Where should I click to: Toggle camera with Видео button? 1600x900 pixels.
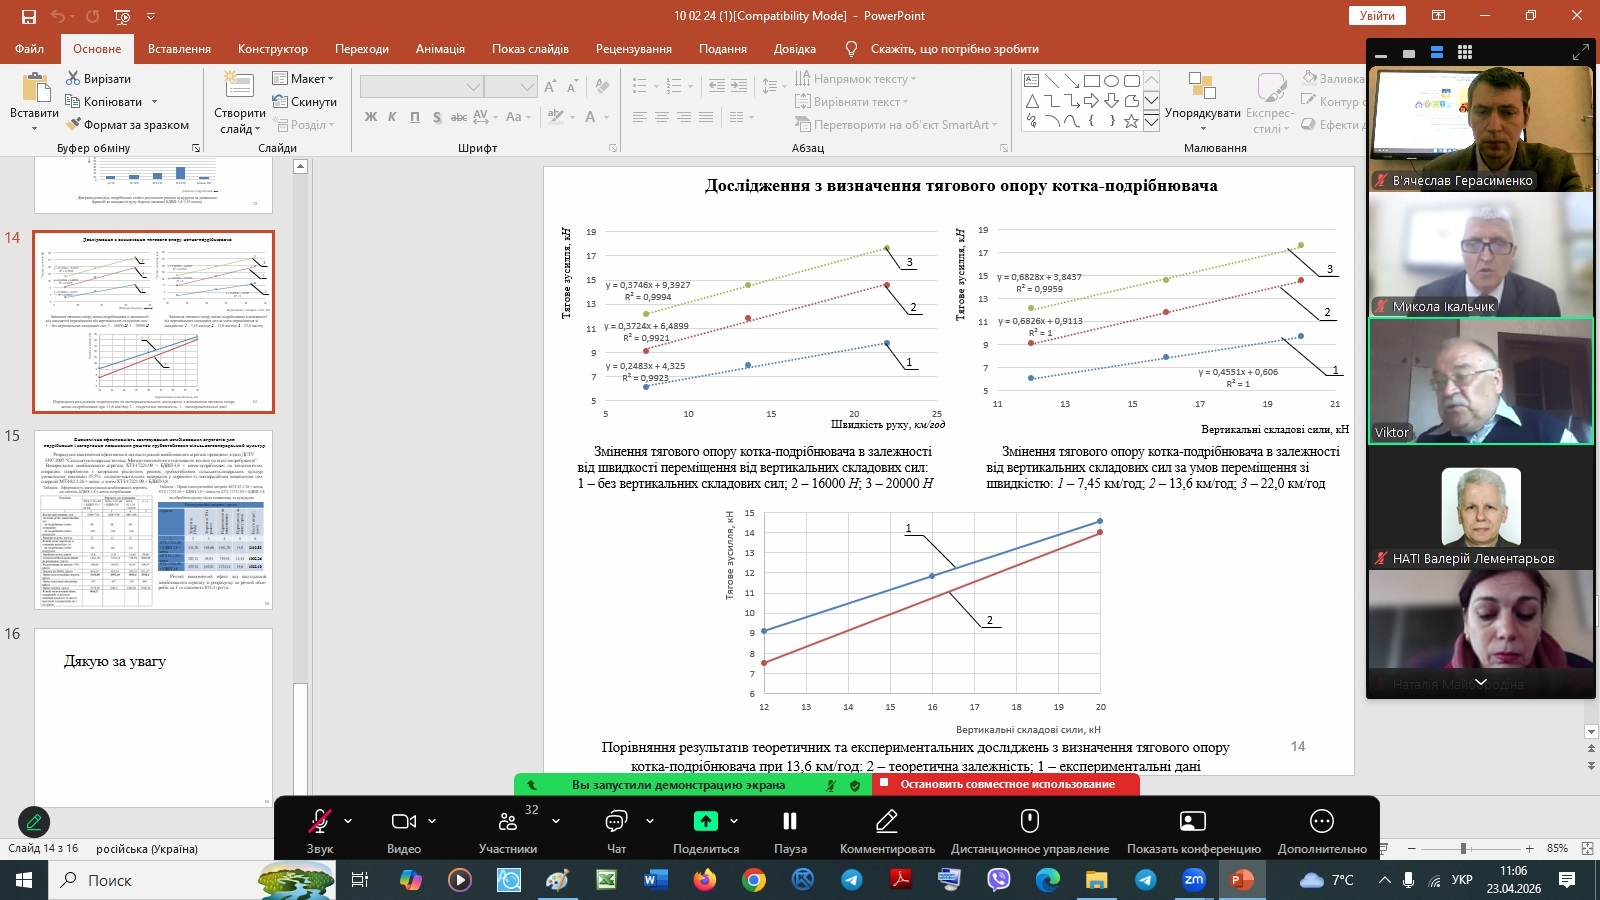pyautogui.click(x=403, y=821)
